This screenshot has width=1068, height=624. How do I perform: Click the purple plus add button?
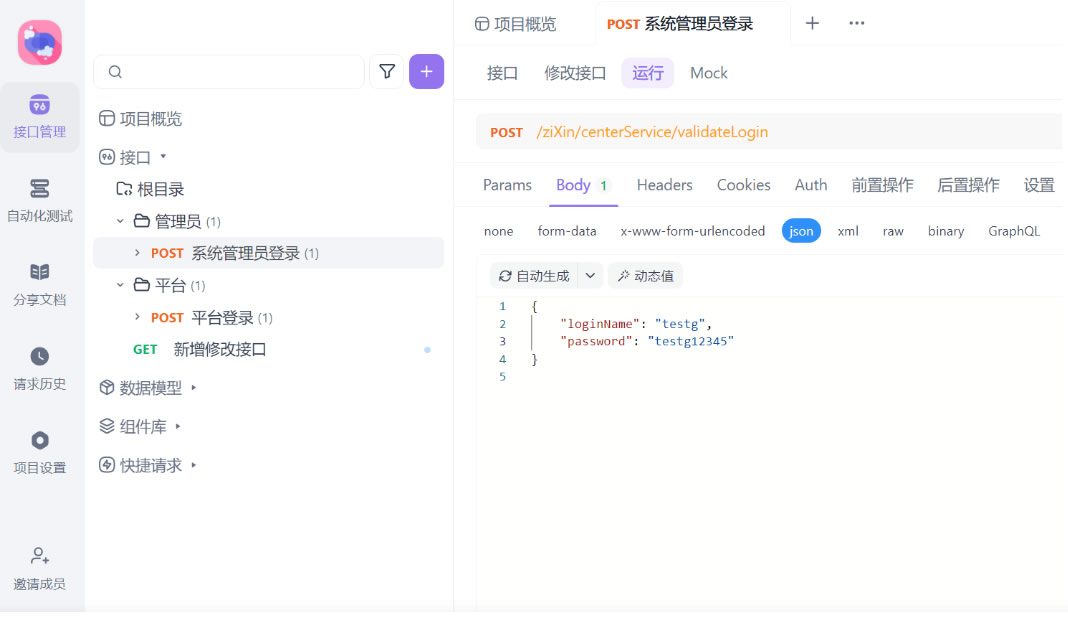(x=426, y=72)
